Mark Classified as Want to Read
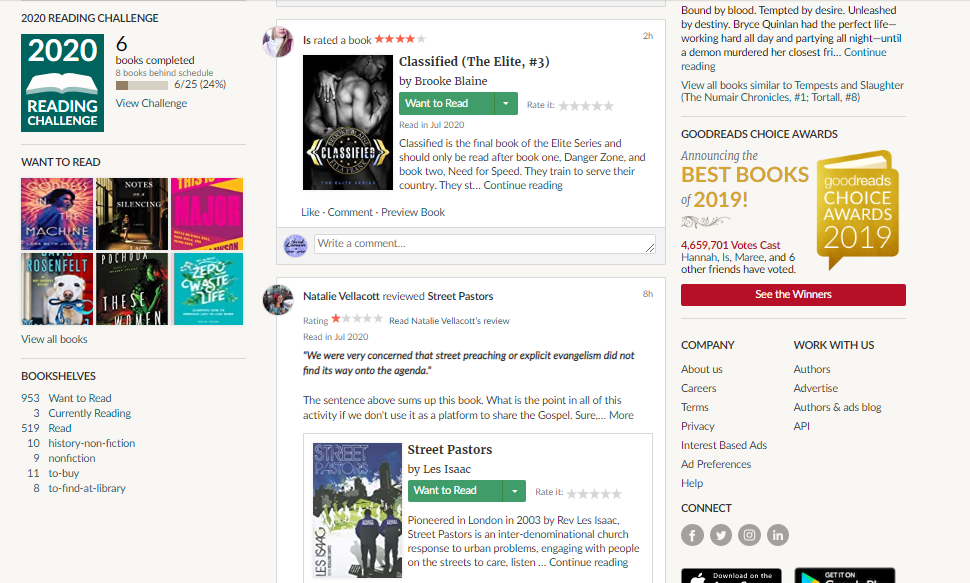 (x=447, y=103)
